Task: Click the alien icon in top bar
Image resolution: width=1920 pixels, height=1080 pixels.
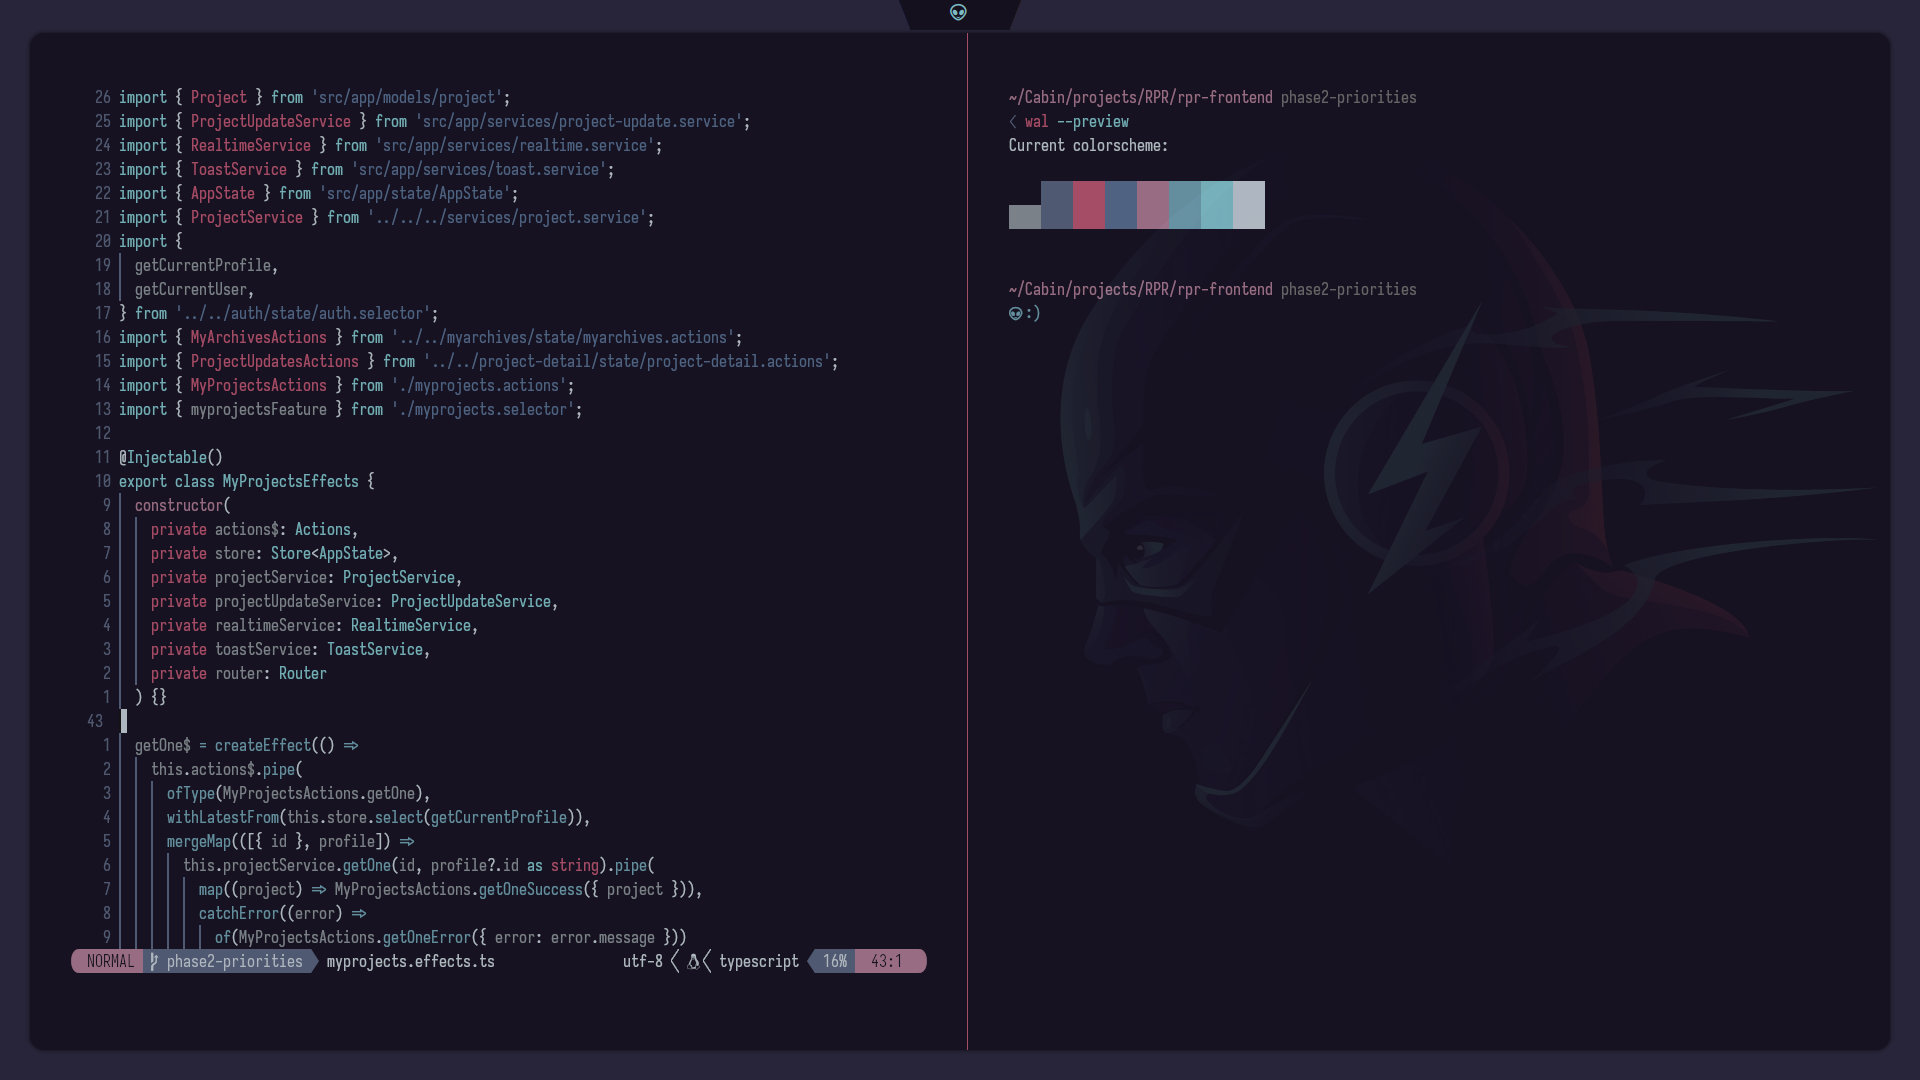Action: (958, 13)
